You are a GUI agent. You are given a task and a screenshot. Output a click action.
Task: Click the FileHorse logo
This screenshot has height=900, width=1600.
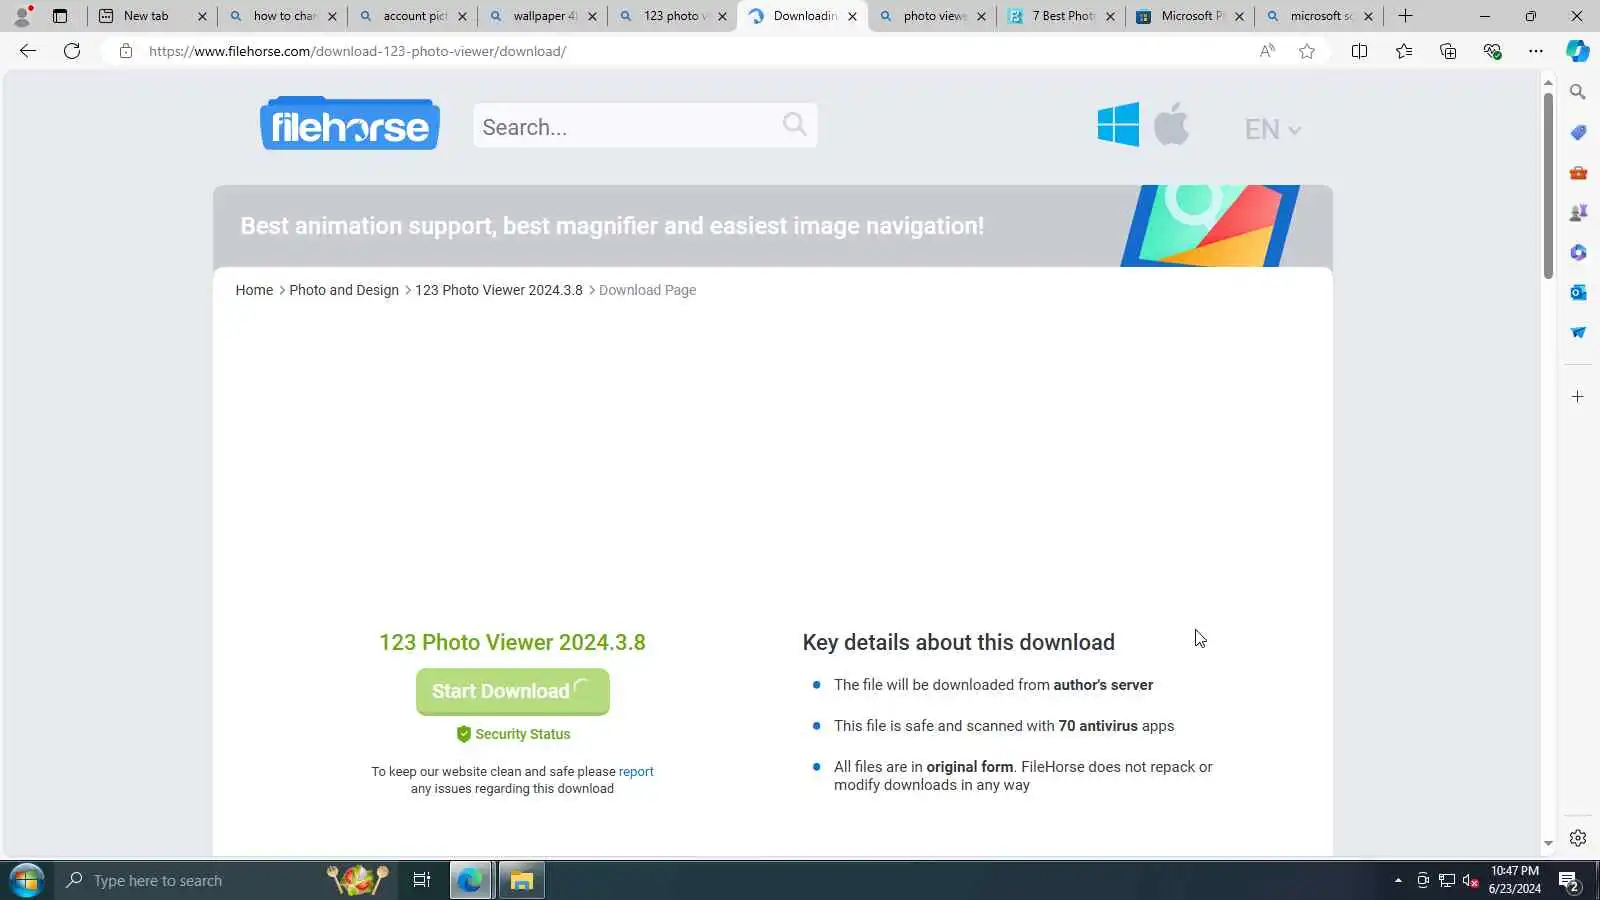[350, 124]
